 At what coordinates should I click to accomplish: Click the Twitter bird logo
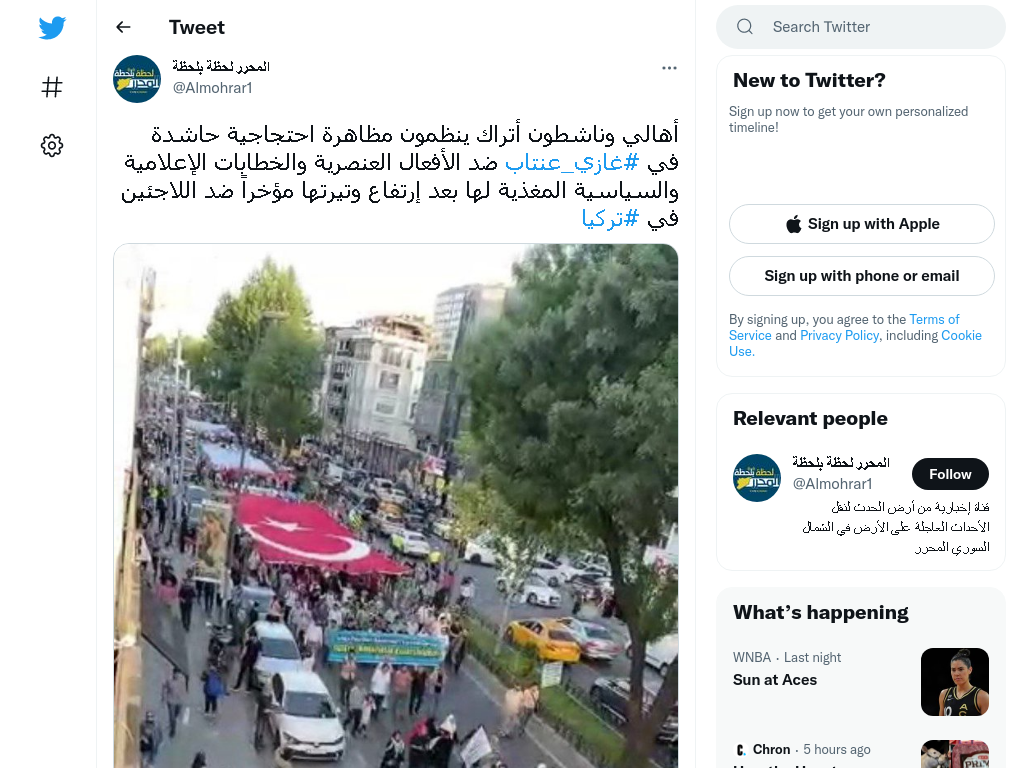coord(52,27)
